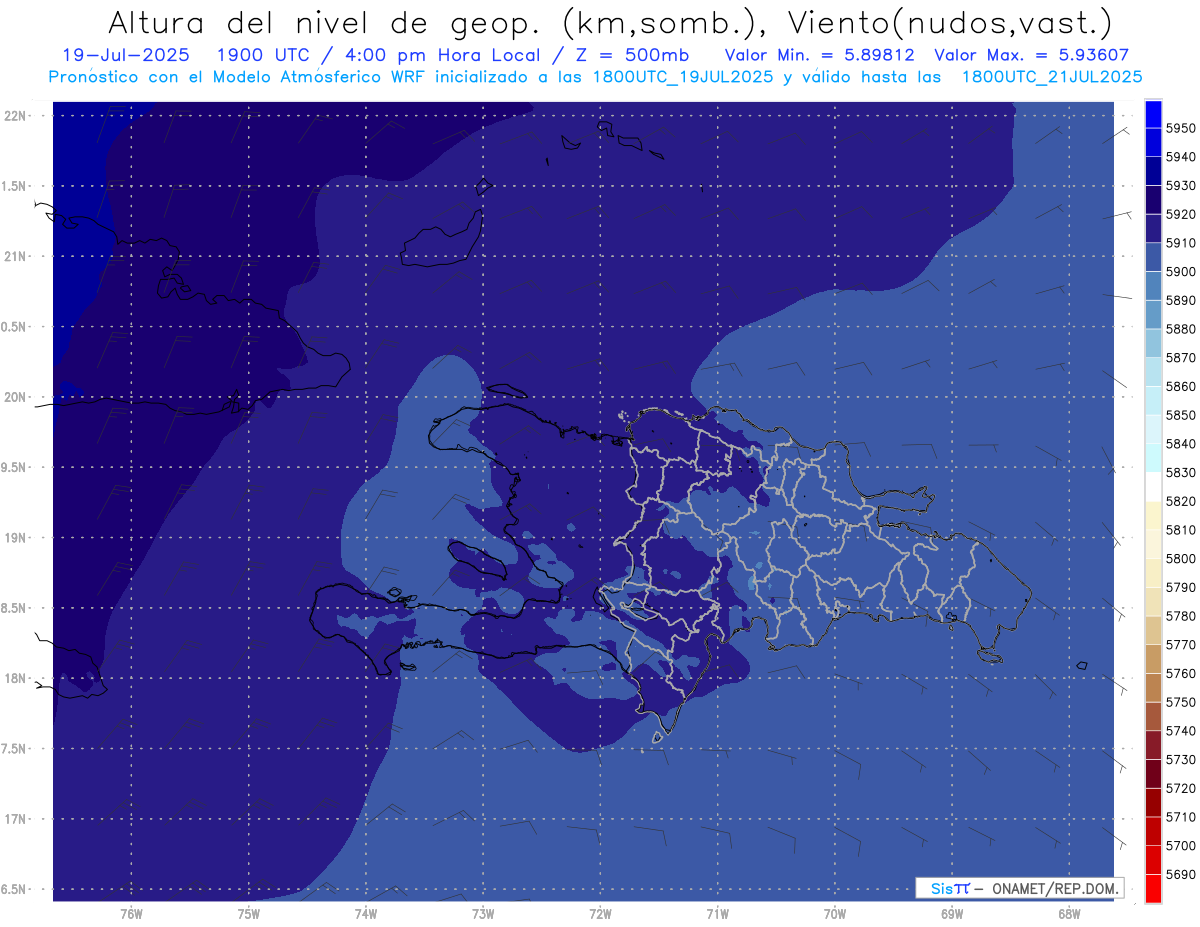Click the longitude axis label 76W
The width and height of the screenshot is (1200, 927).
tap(131, 913)
